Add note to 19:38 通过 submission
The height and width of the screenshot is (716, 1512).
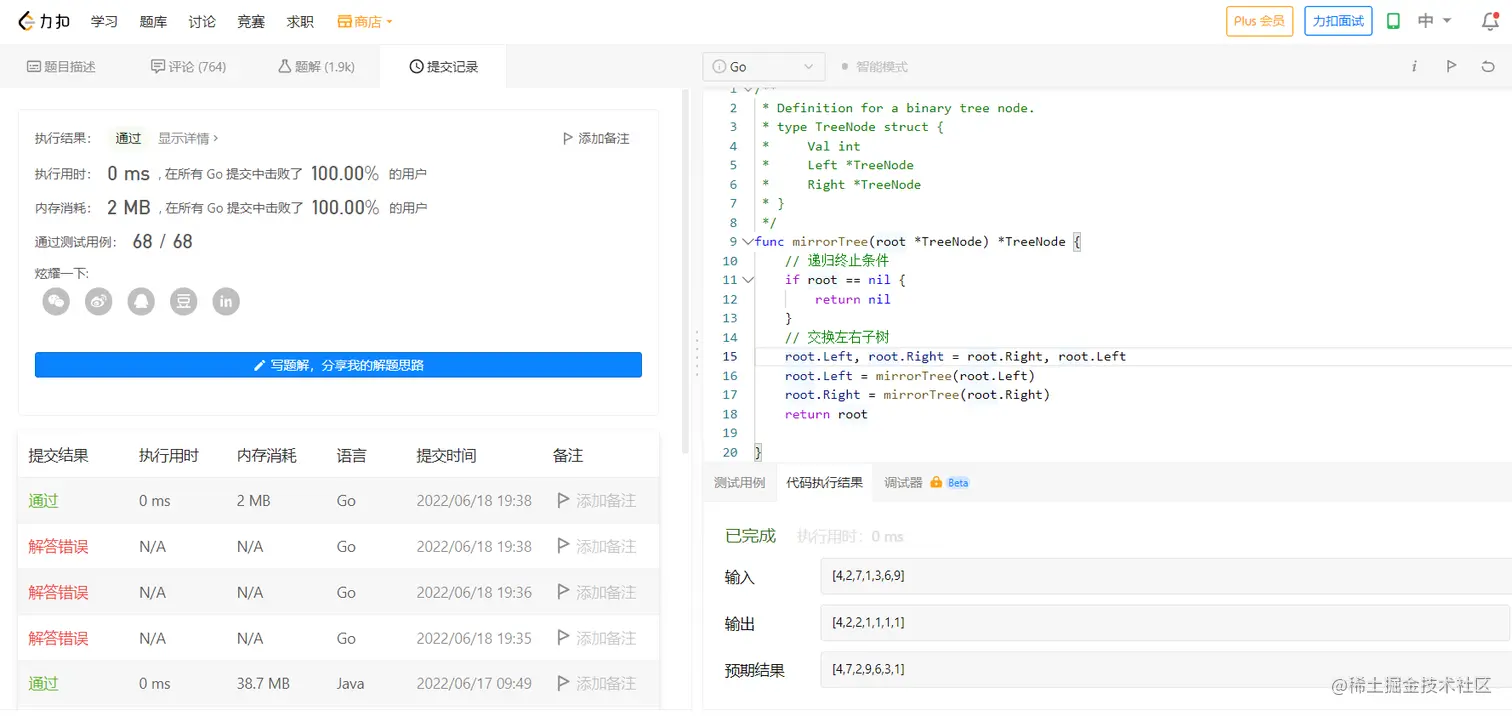point(596,501)
